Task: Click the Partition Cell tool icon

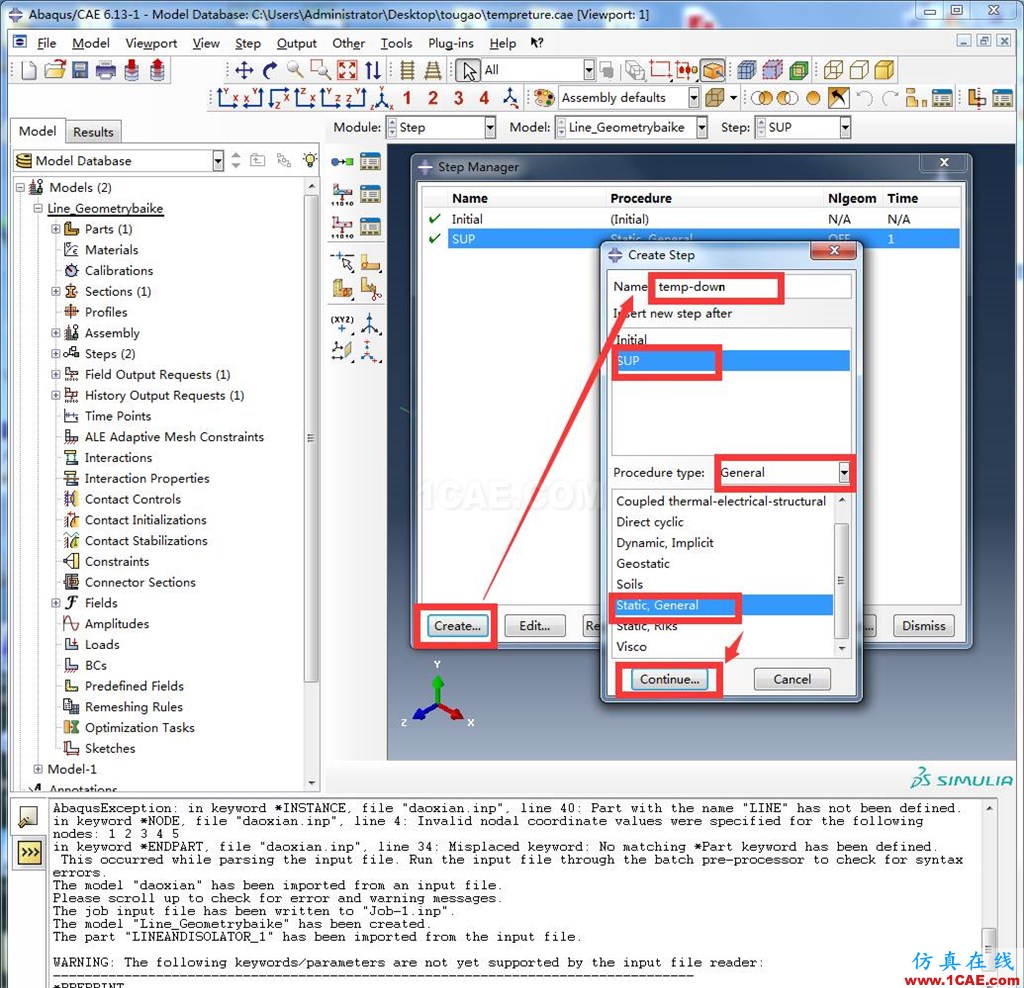Action: pyautogui.click(x=342, y=288)
